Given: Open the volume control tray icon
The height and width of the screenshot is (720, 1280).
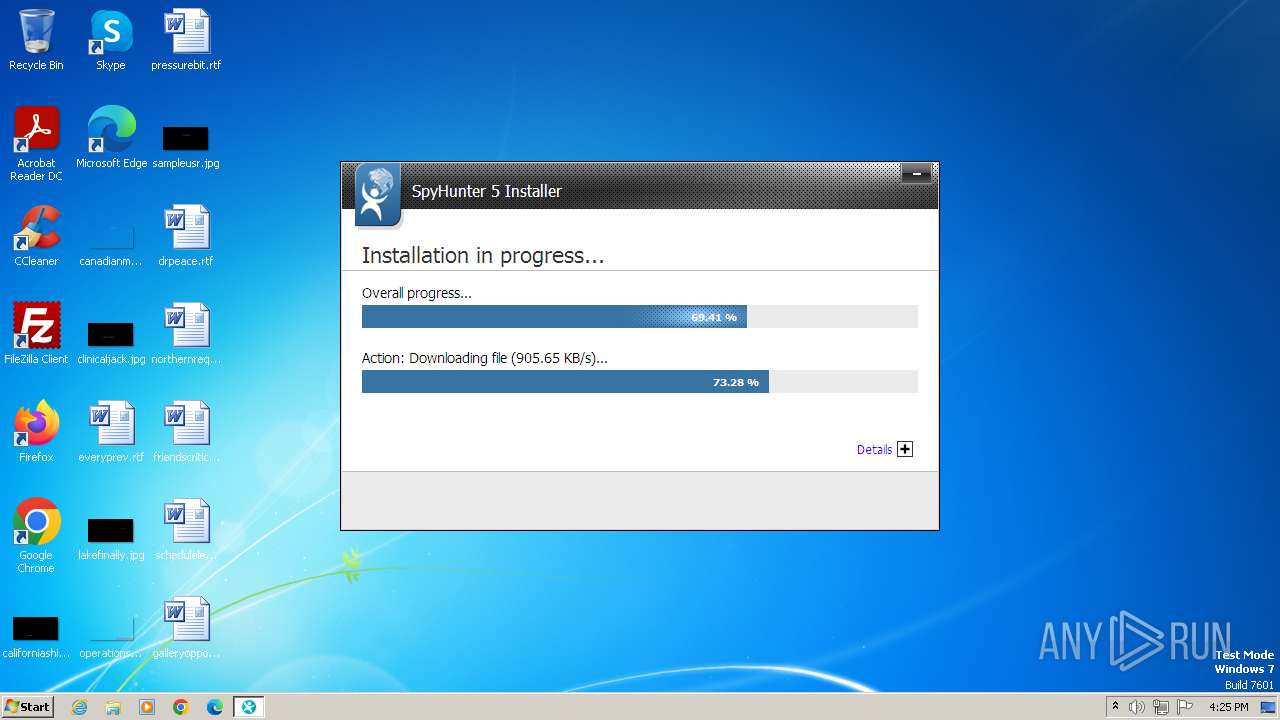Looking at the screenshot, I should point(1137,707).
